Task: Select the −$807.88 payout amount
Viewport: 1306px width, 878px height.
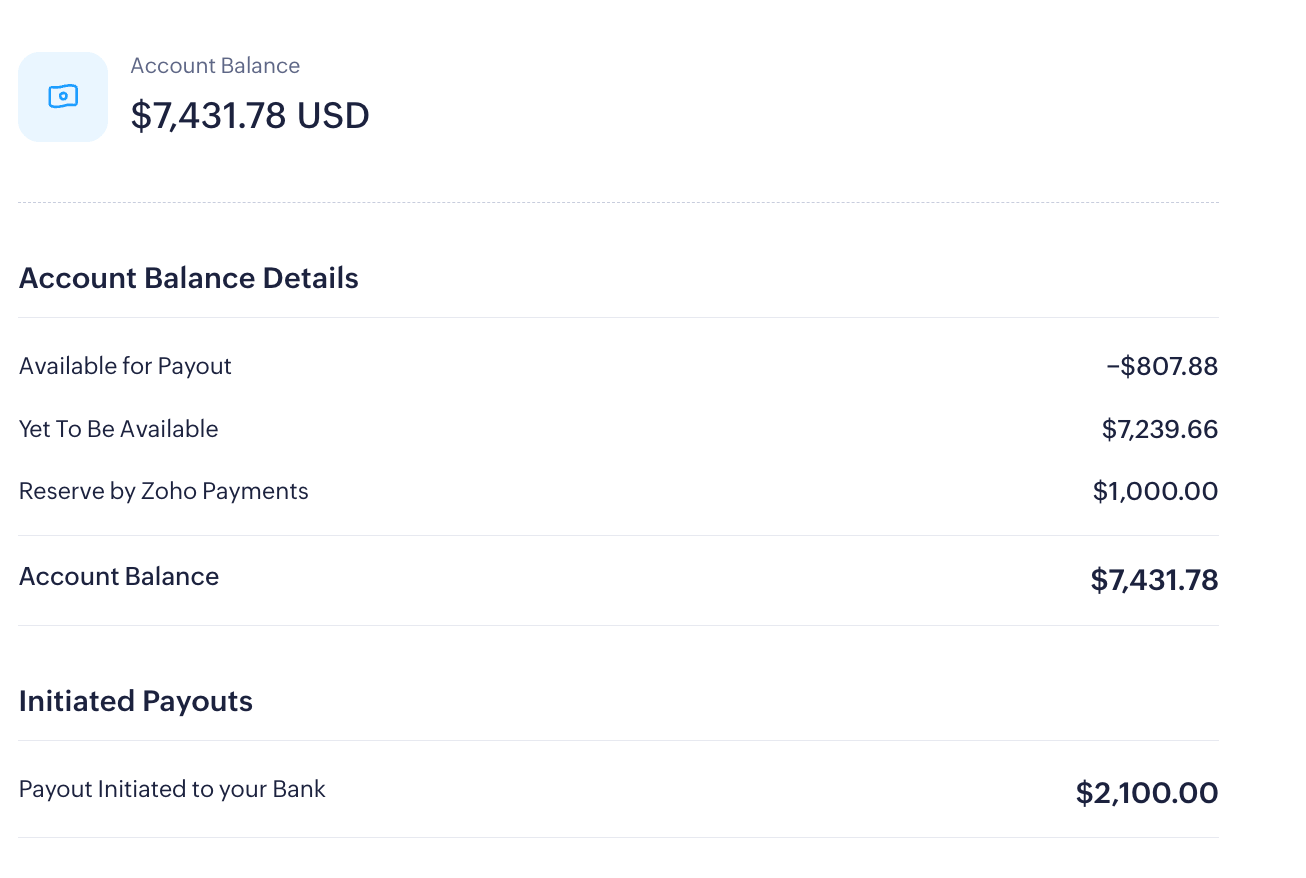Action: pyautogui.click(x=1162, y=367)
